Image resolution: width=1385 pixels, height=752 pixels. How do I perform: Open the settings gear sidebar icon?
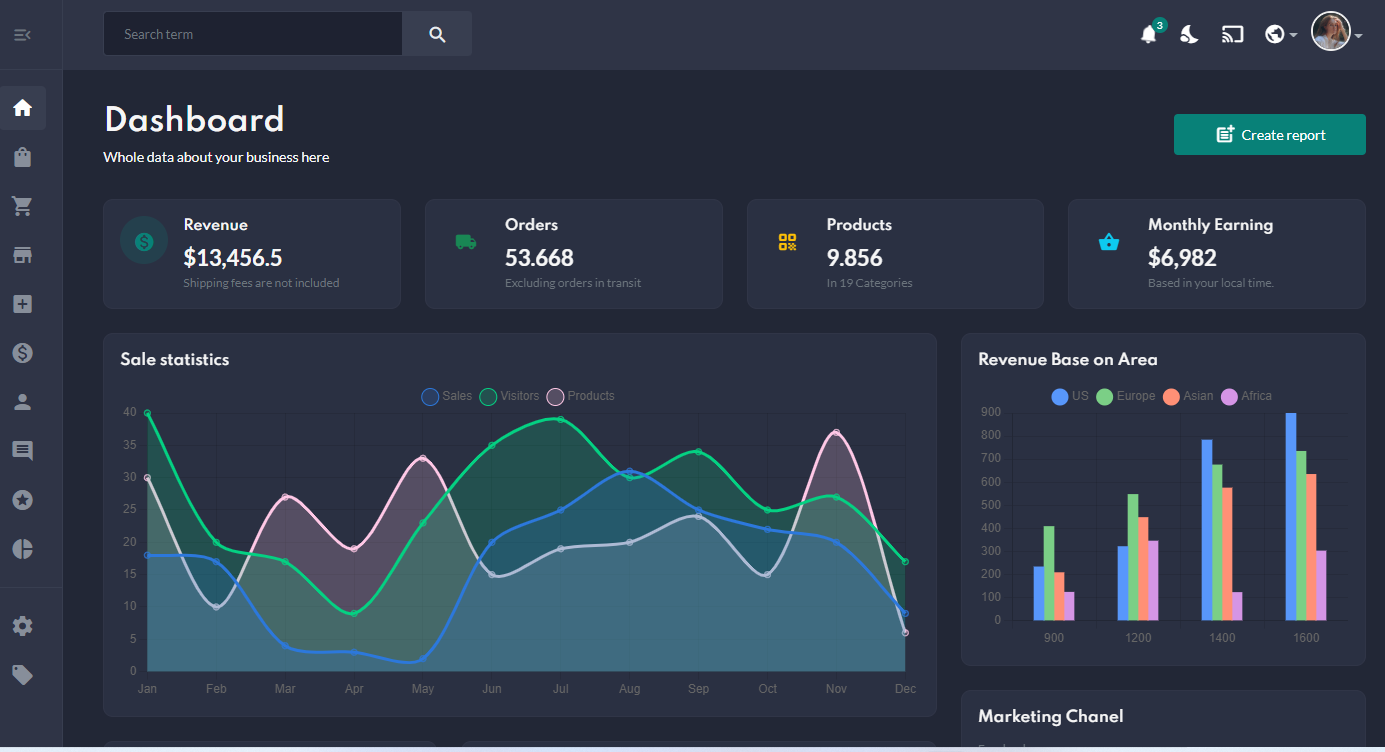coord(23,626)
